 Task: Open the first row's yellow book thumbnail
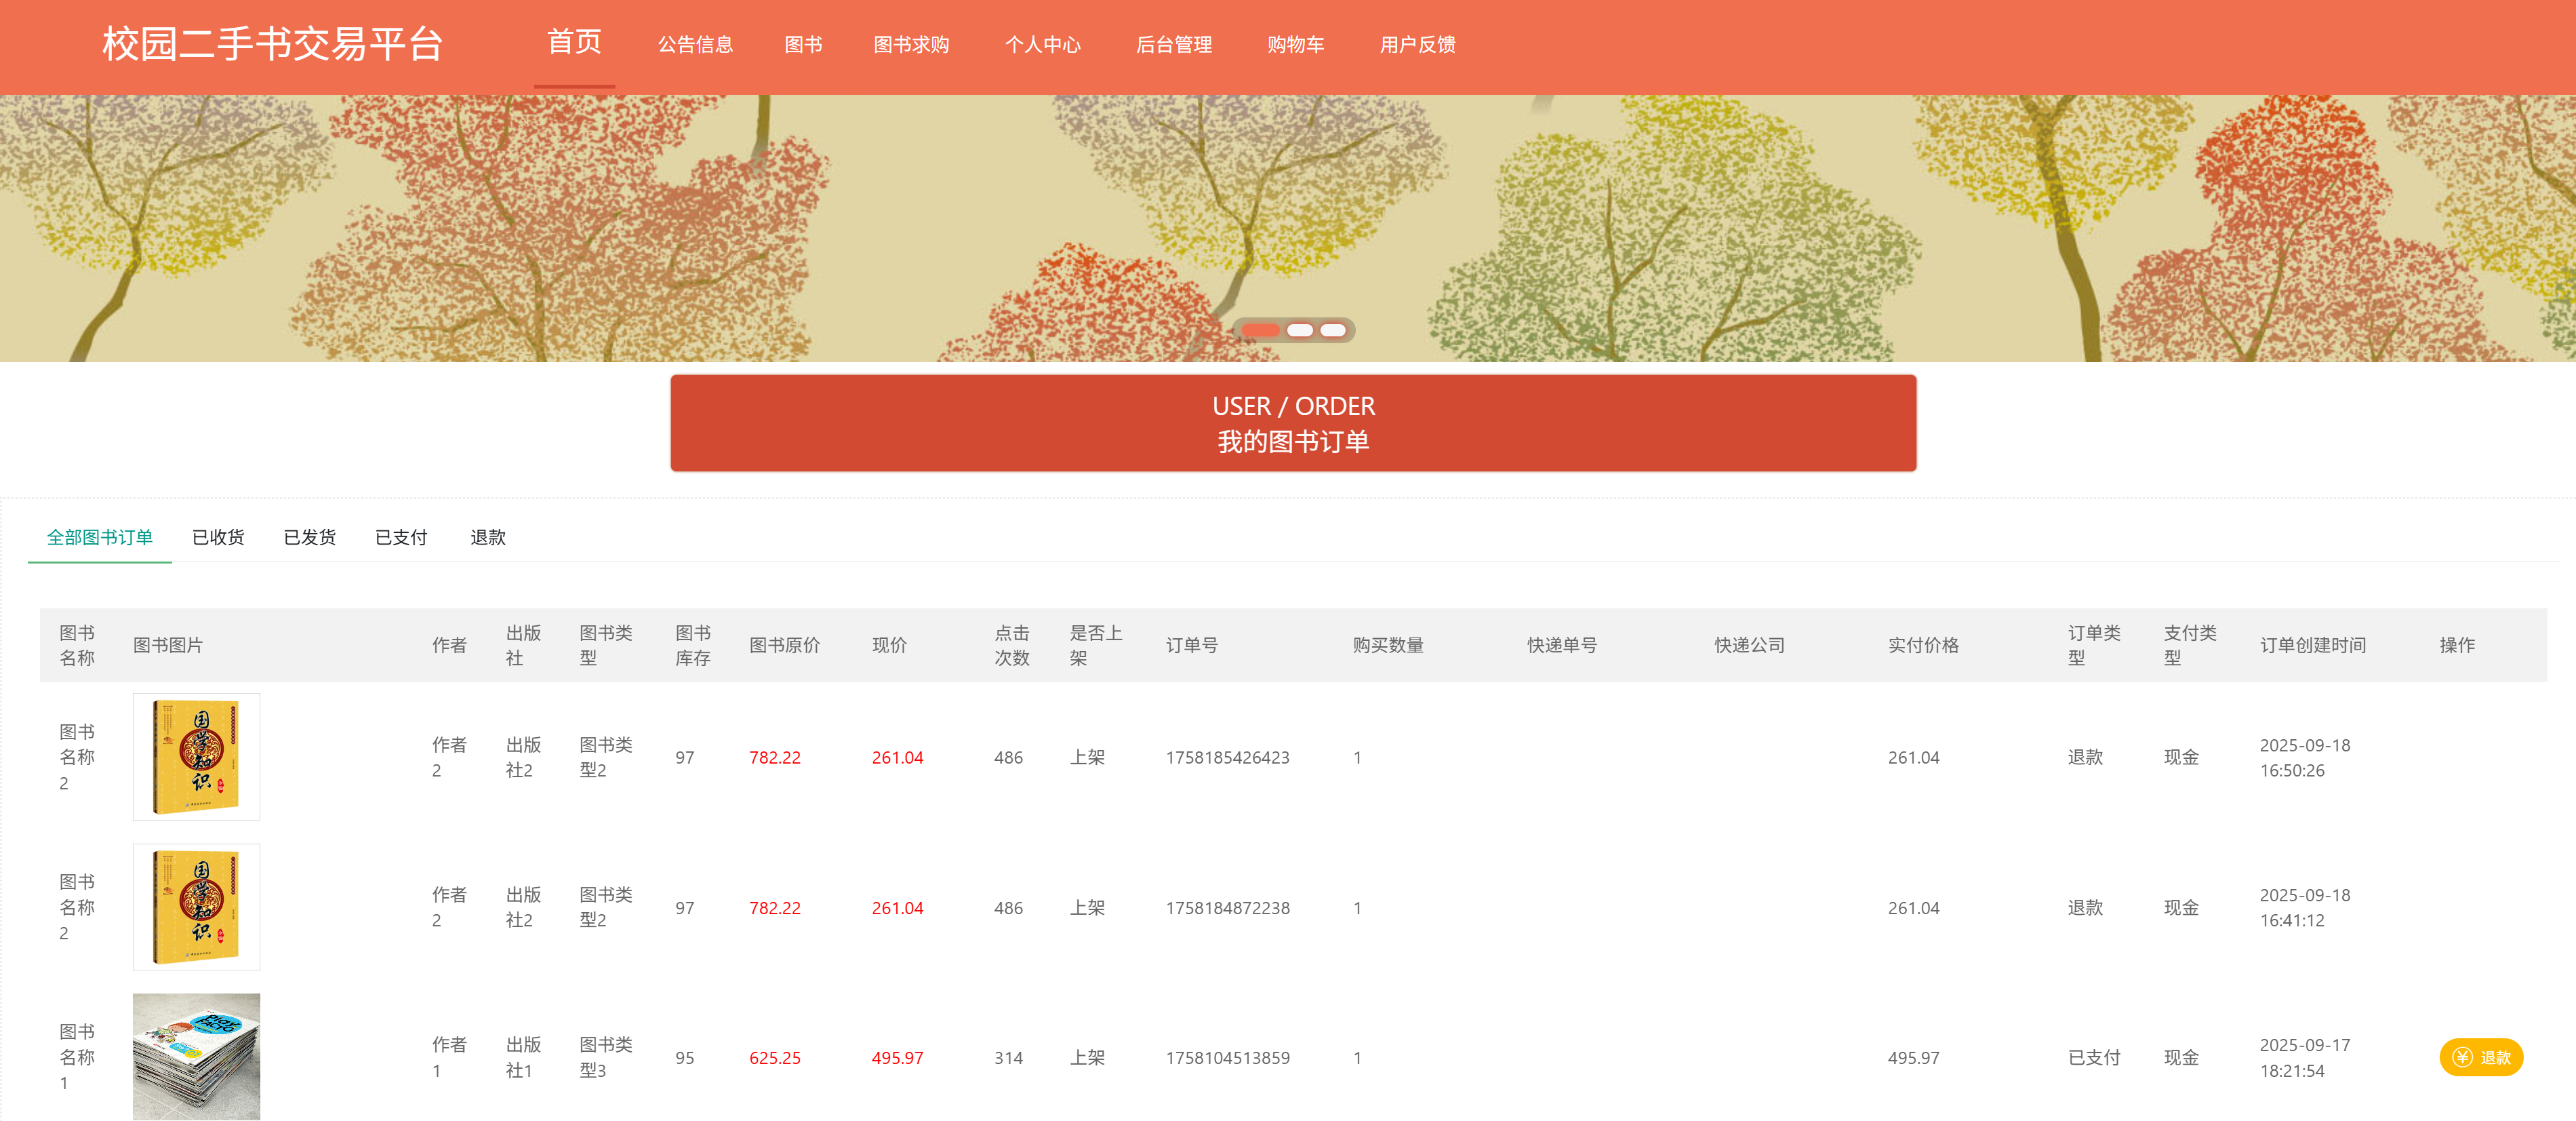[196, 757]
